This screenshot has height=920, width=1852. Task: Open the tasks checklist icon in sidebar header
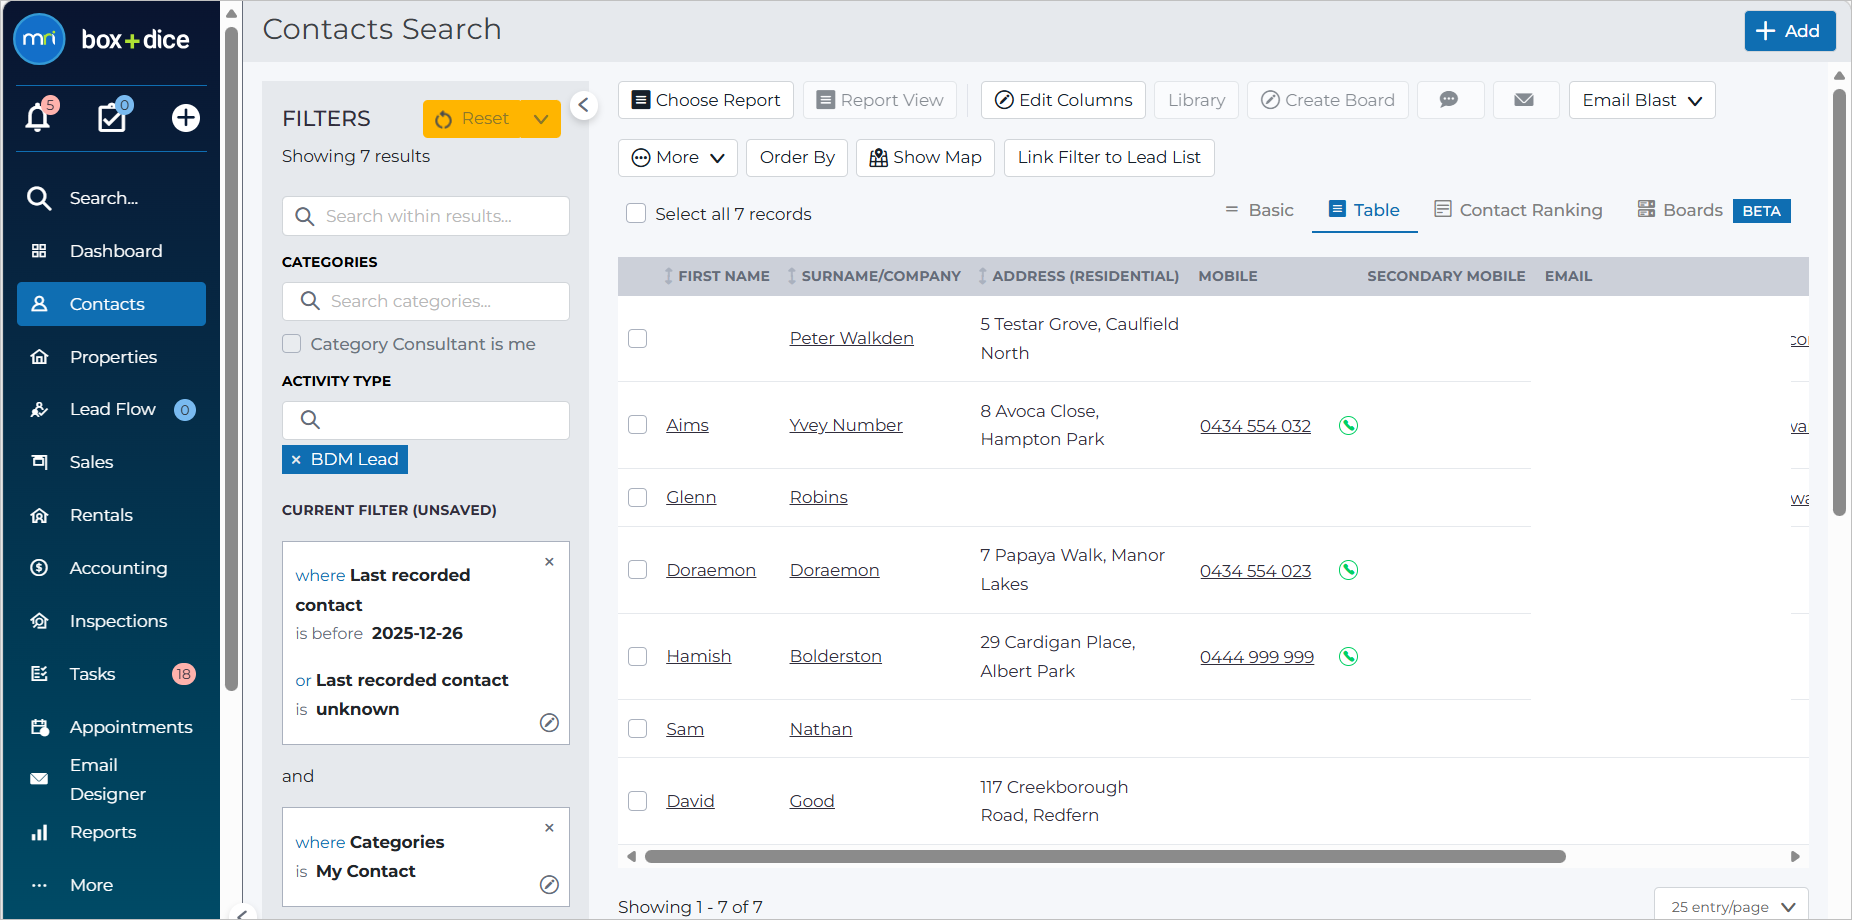(x=112, y=117)
